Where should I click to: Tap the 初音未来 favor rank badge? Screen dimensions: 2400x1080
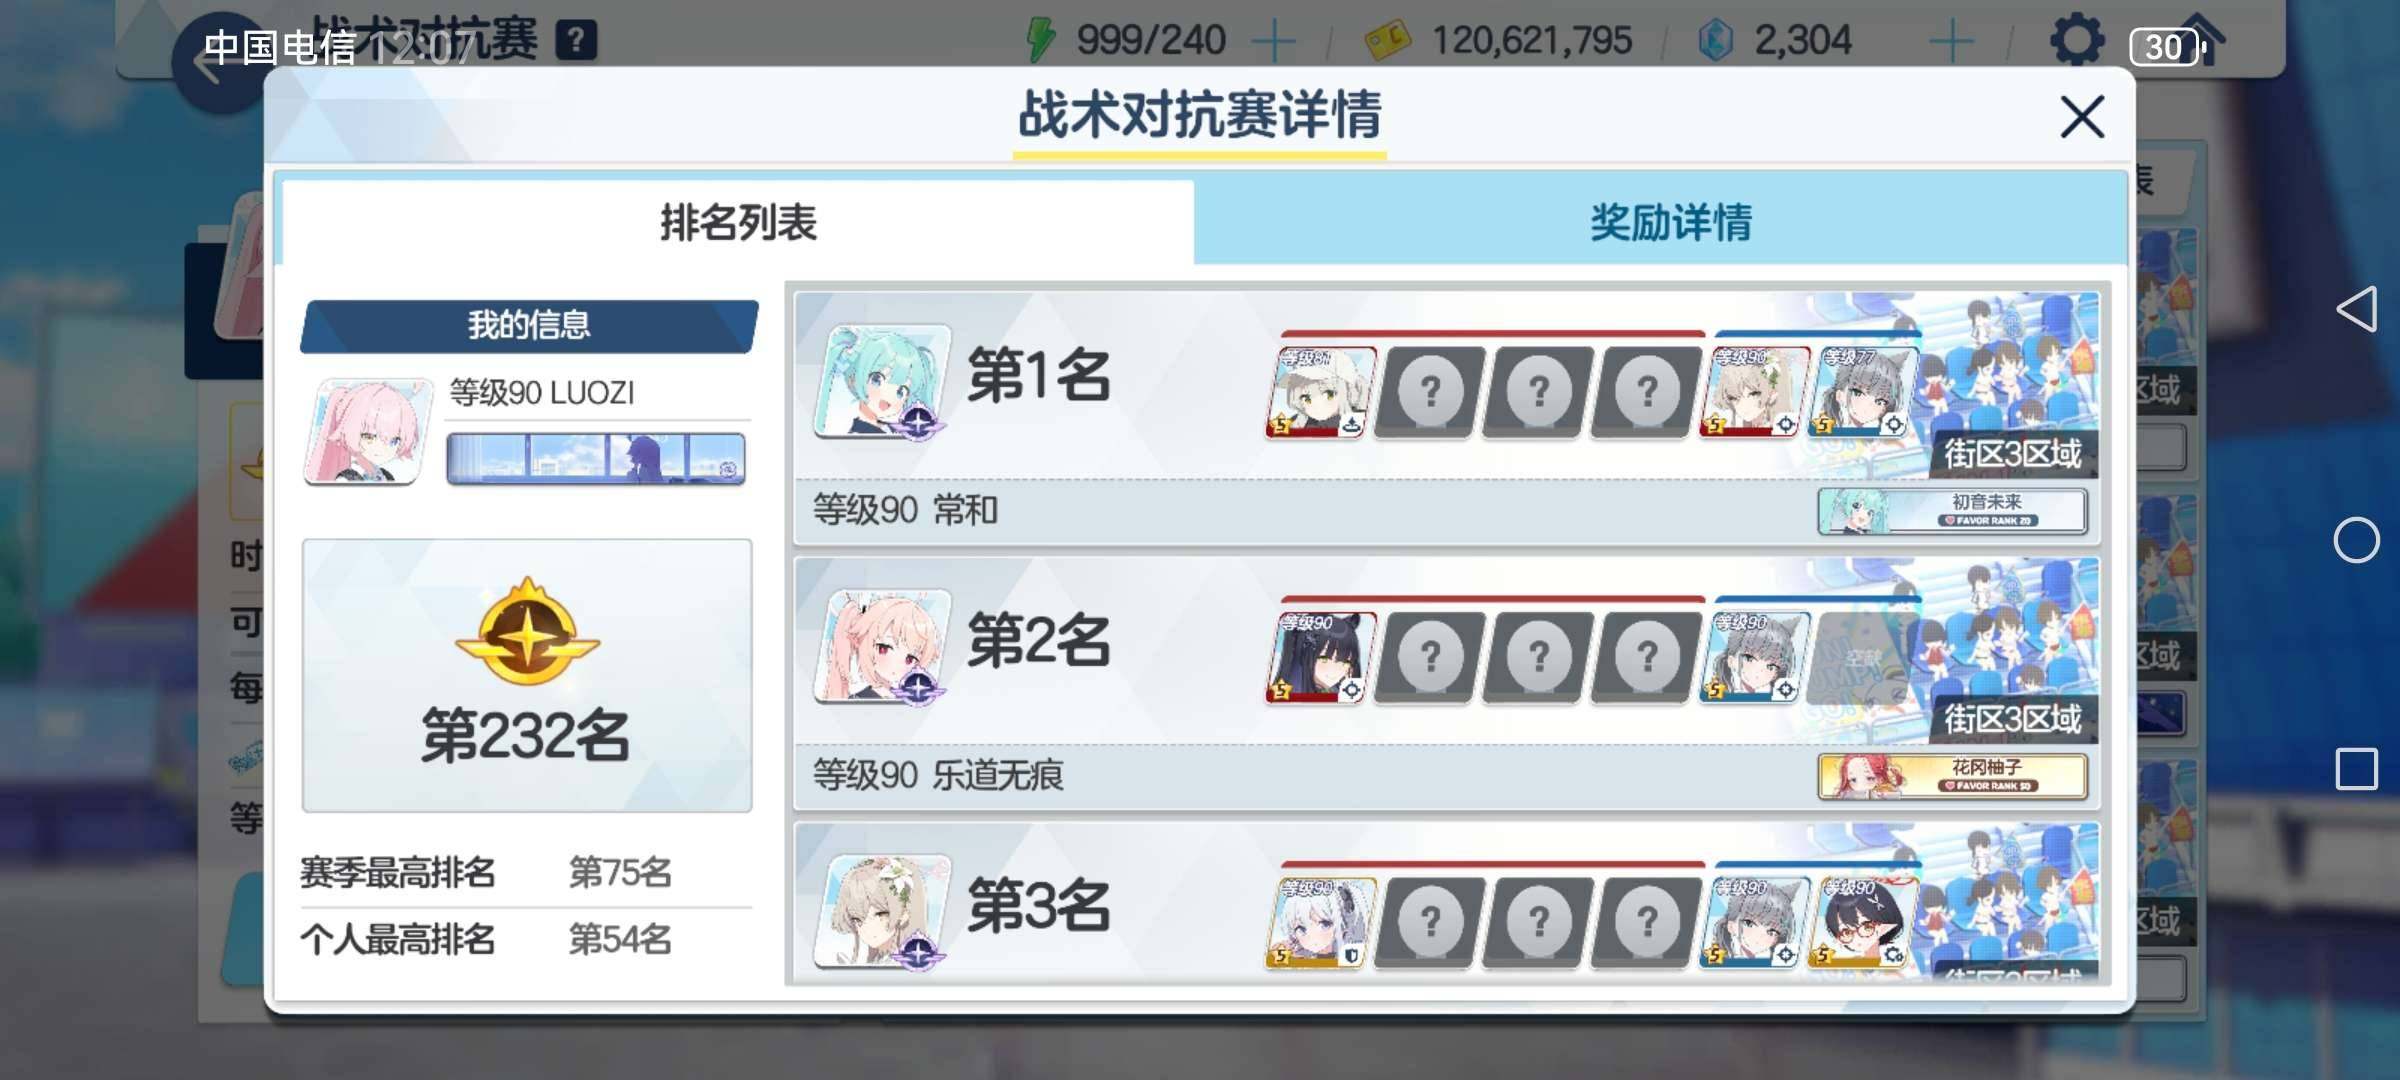coord(1952,511)
